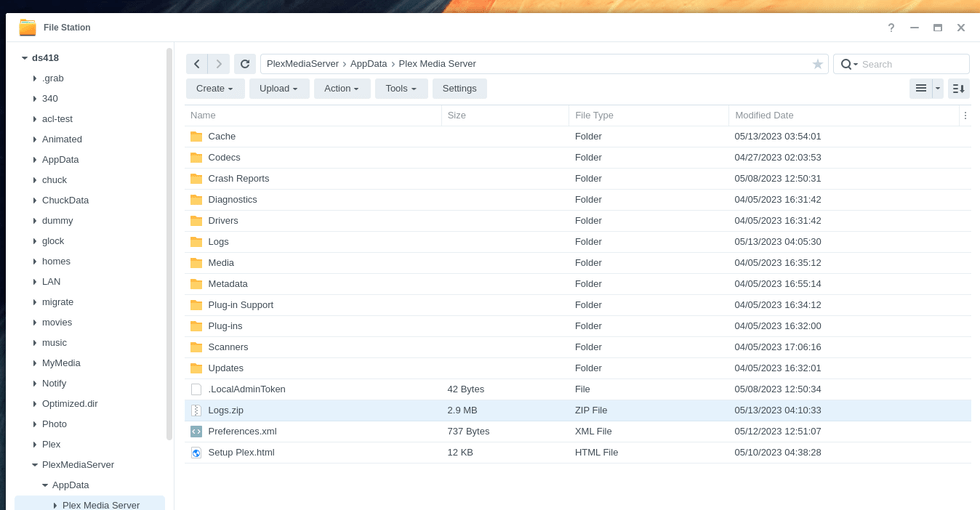
Task: Select the MyMedia folder in tree
Action: click(x=61, y=363)
